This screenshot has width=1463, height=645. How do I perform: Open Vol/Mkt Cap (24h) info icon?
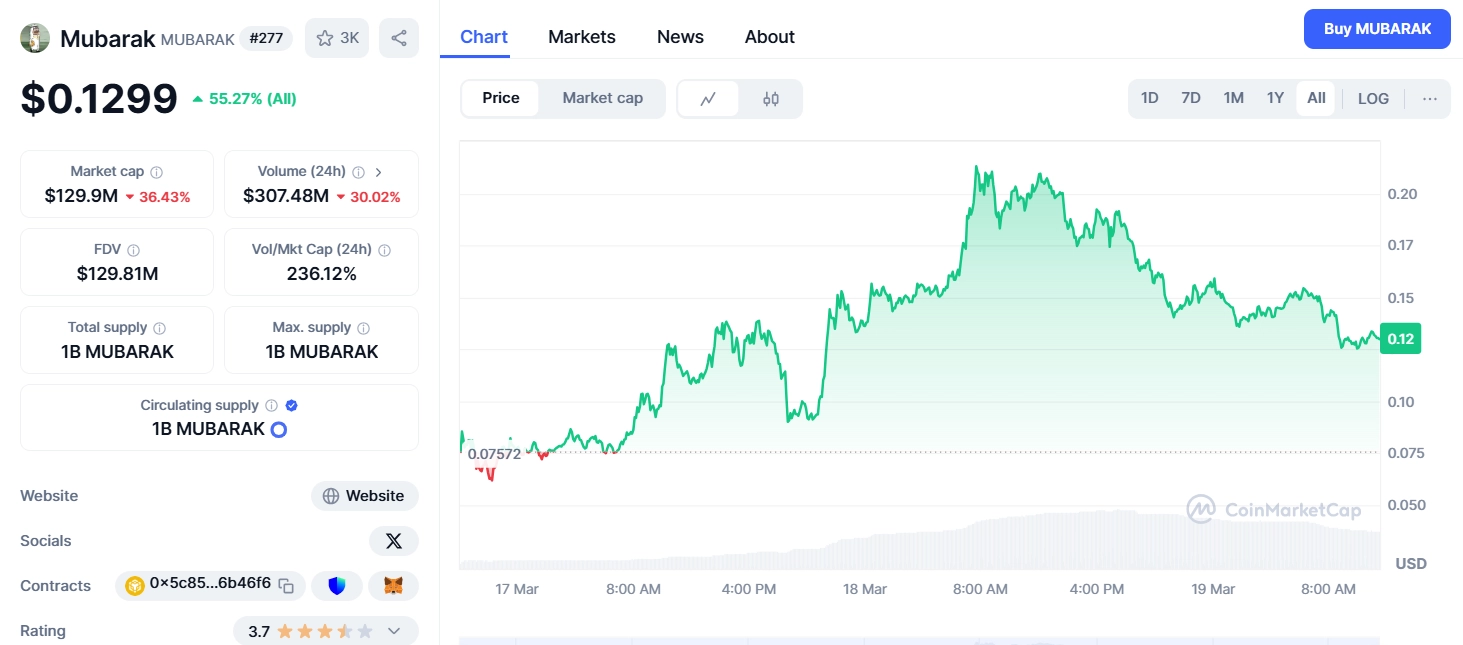pos(384,250)
